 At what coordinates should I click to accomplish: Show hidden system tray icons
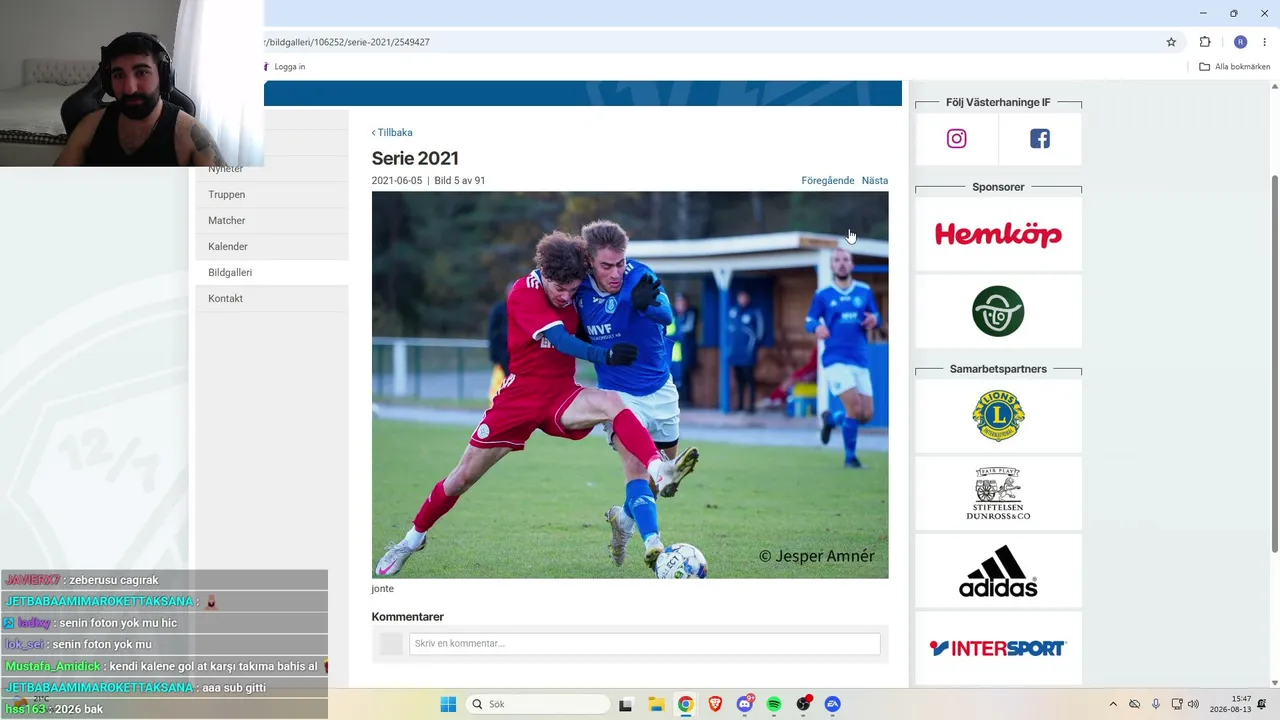pos(1113,704)
